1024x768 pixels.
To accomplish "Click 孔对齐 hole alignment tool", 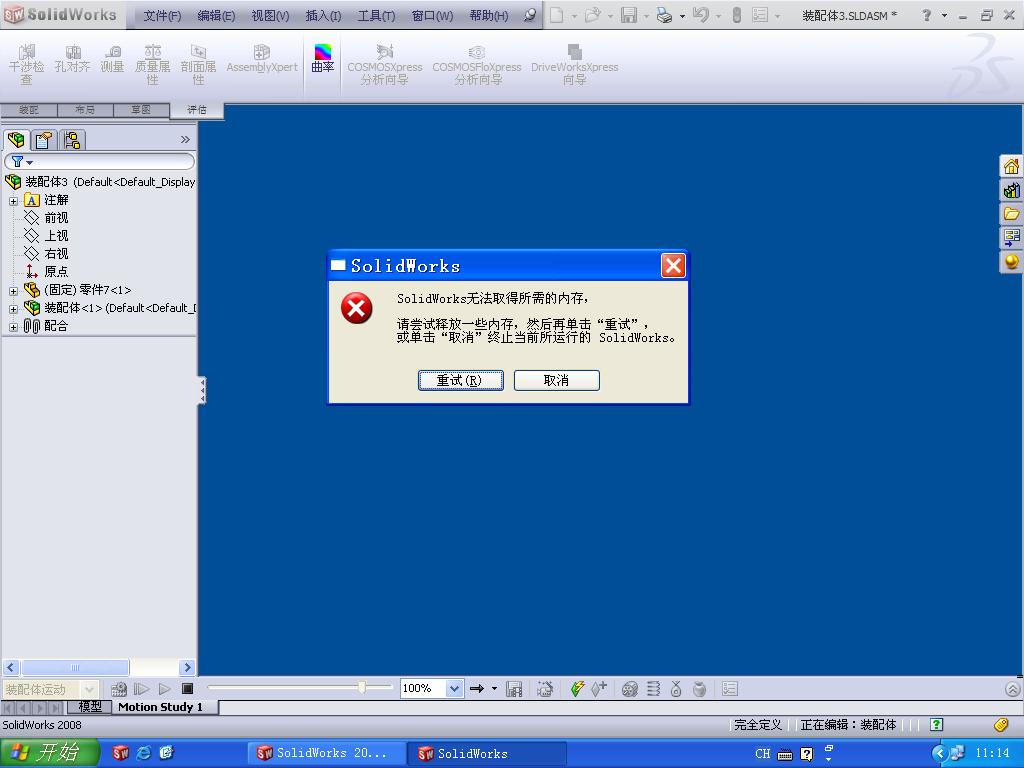I will 72,59.
